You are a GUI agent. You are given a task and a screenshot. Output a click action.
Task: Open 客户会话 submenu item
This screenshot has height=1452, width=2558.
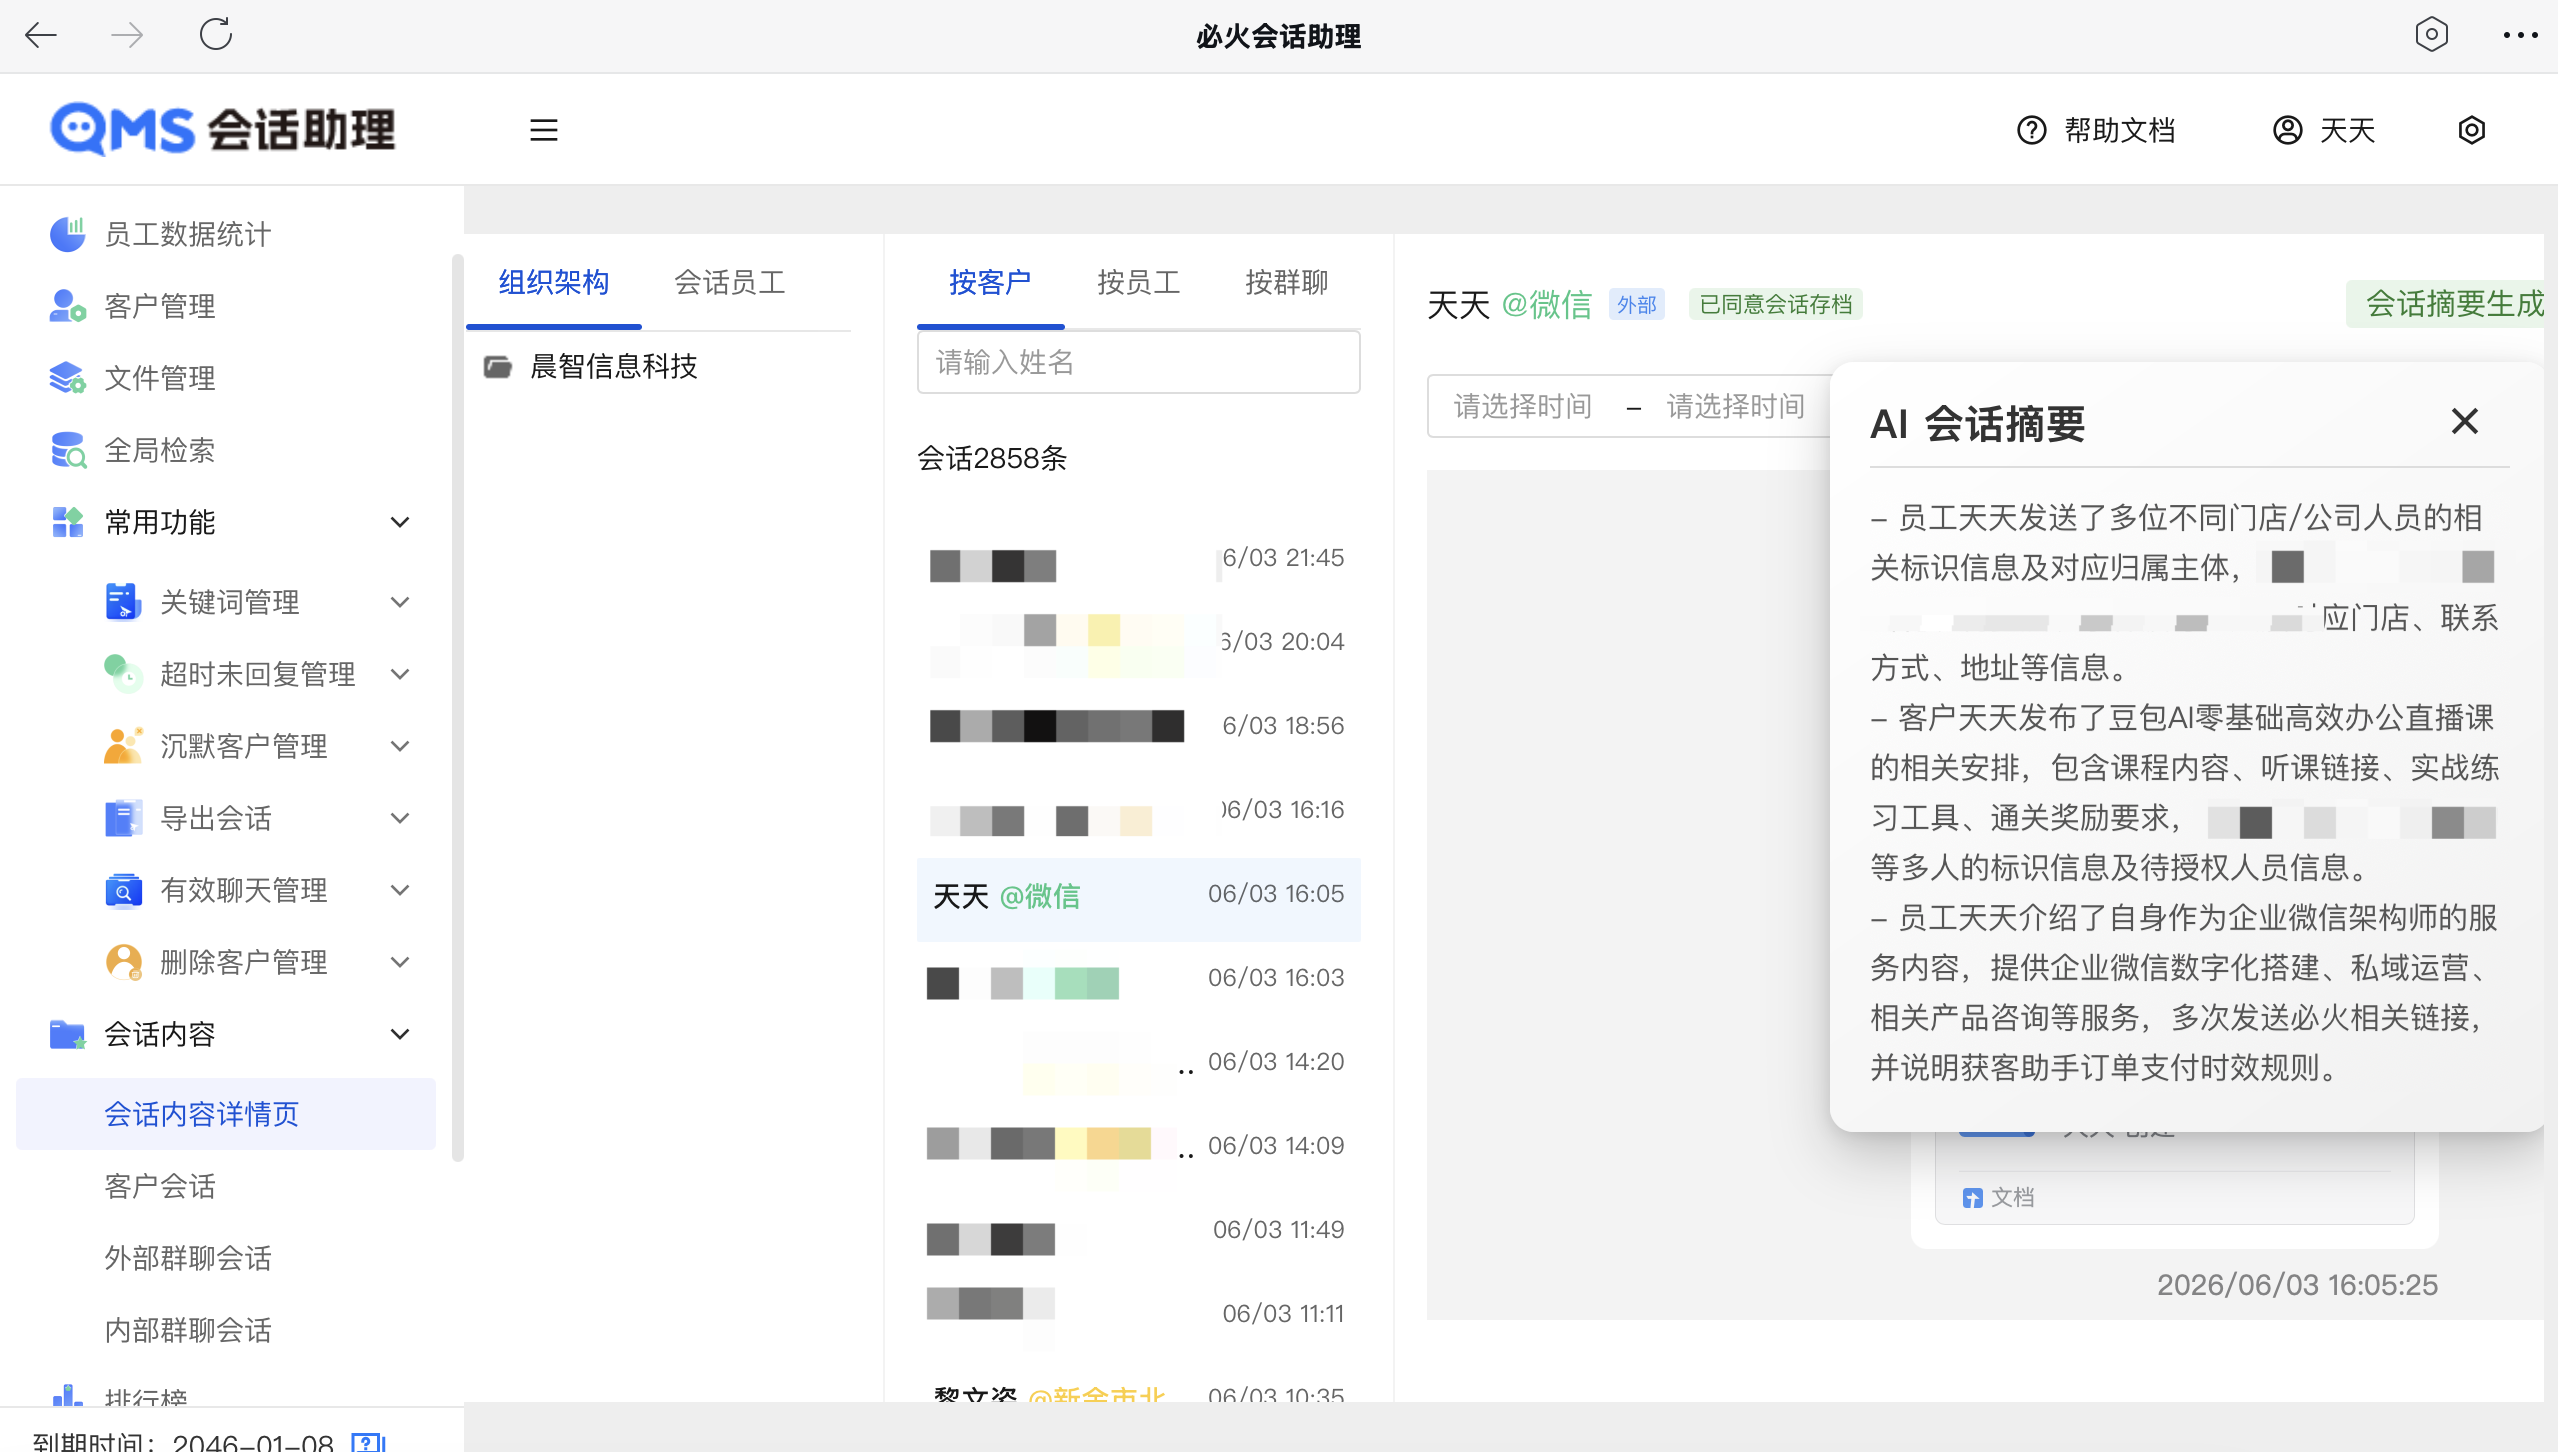coord(160,1186)
